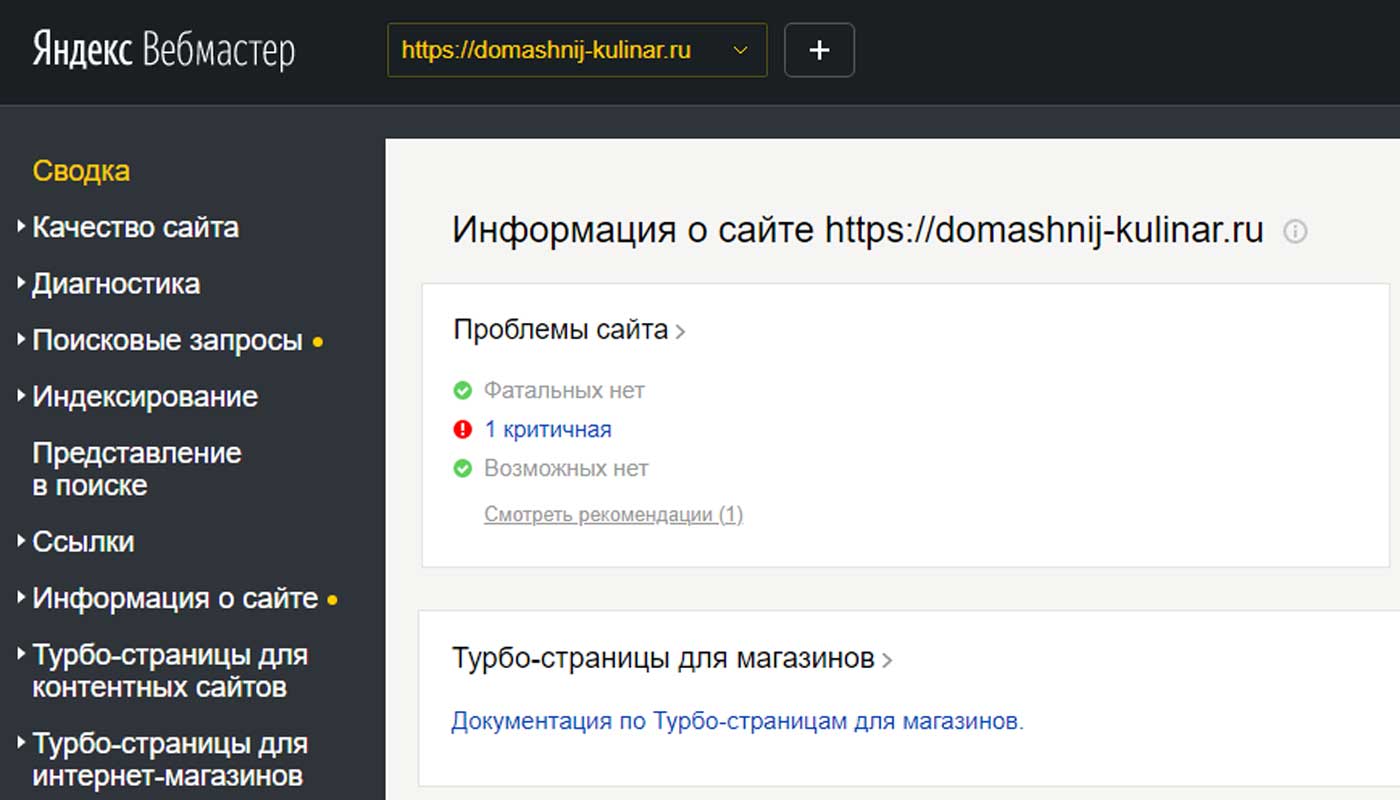Open Смотреть рекомендации (1) link
The image size is (1400, 800).
click(613, 515)
